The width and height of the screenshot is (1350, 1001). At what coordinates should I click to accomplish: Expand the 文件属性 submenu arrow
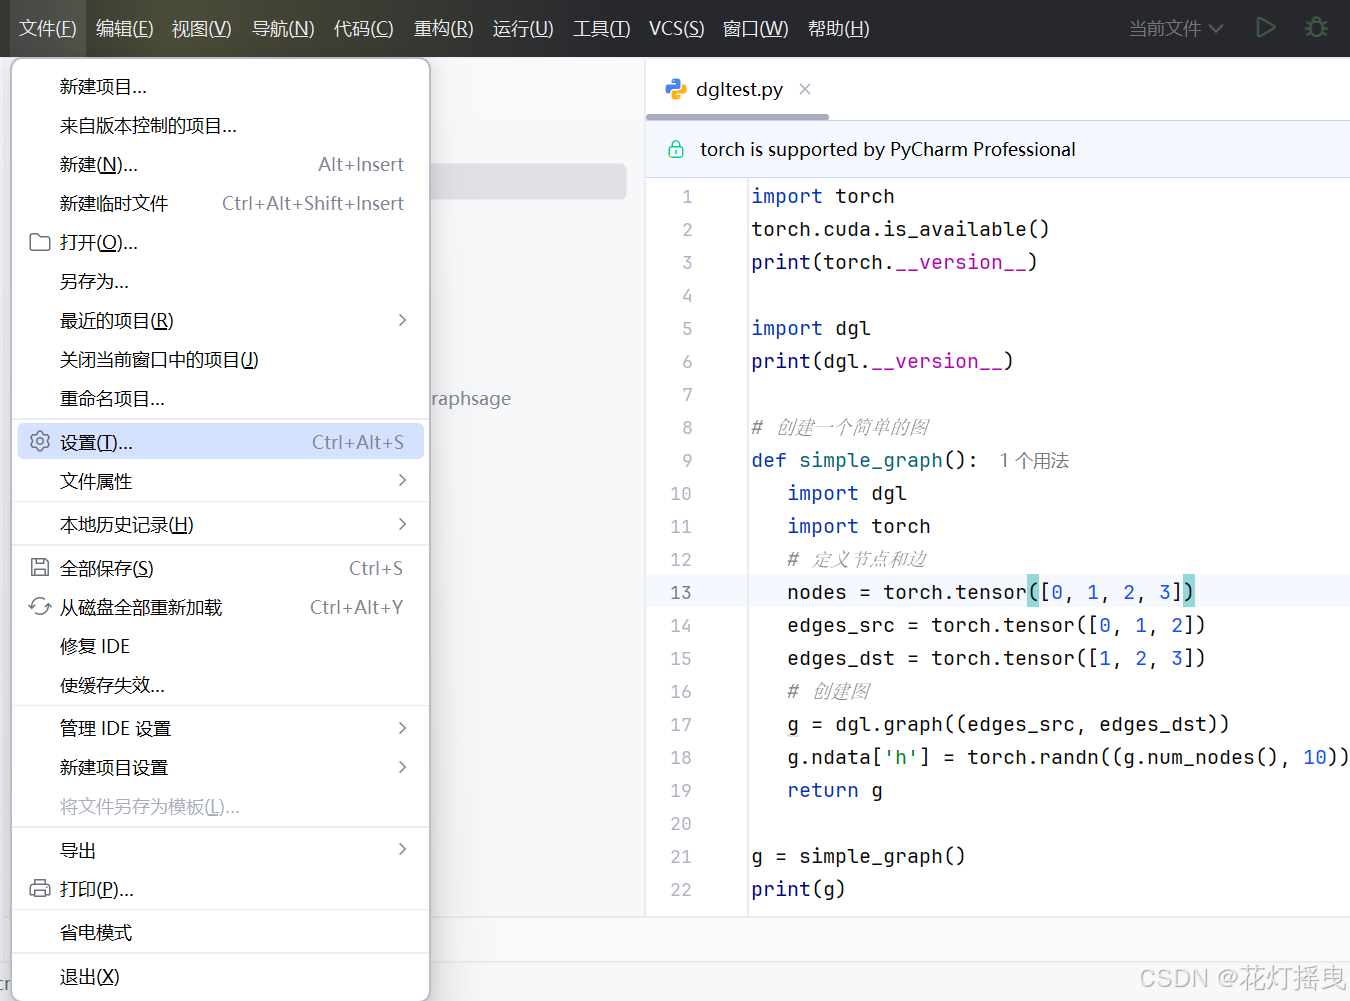pyautogui.click(x=402, y=481)
